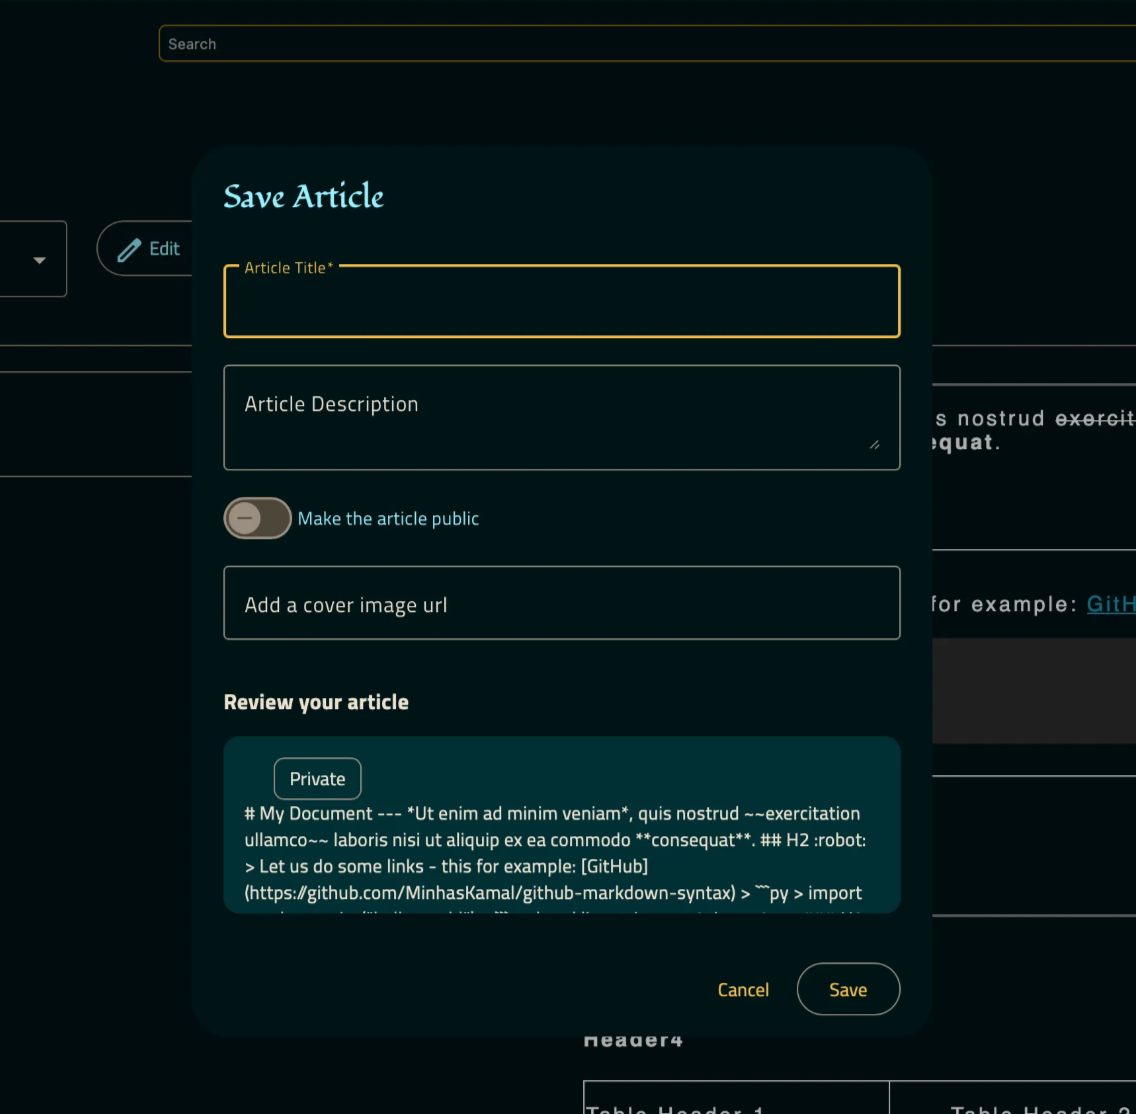Viewport: 1136px width, 1114px height.
Task: Click the "Add a cover image url" field
Action: pos(562,603)
